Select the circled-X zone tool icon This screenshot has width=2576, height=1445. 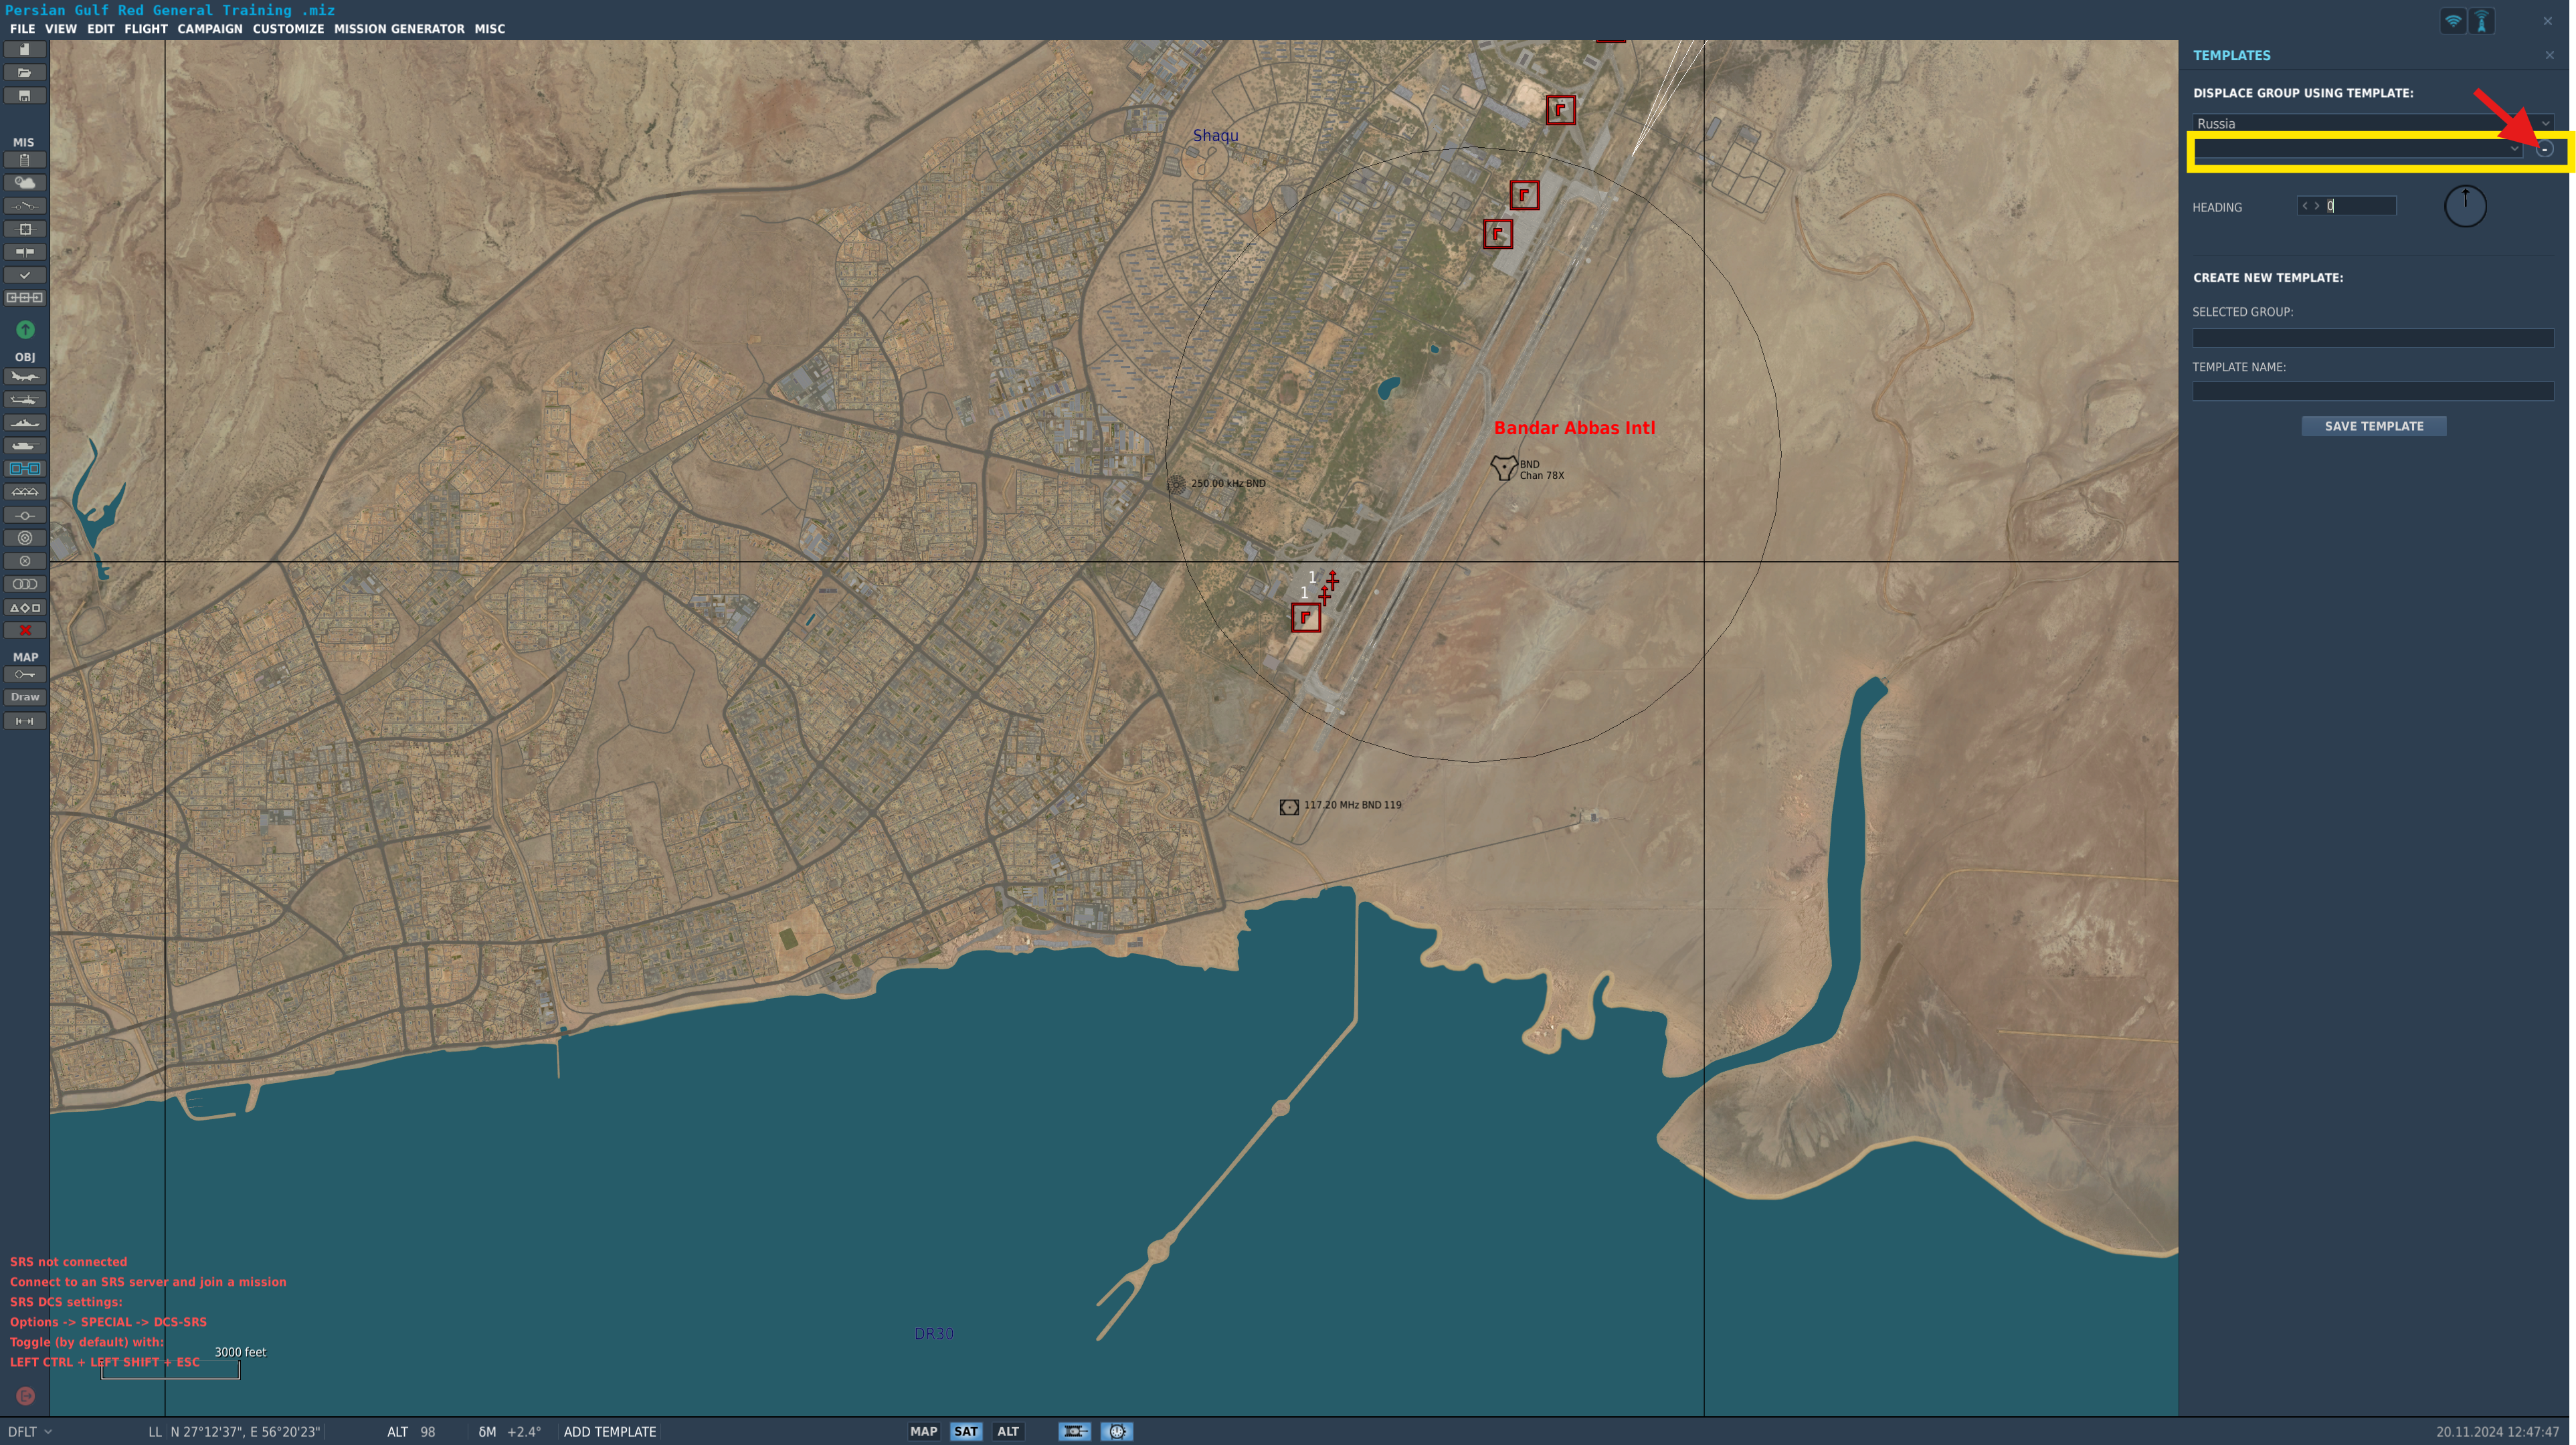click(25, 561)
